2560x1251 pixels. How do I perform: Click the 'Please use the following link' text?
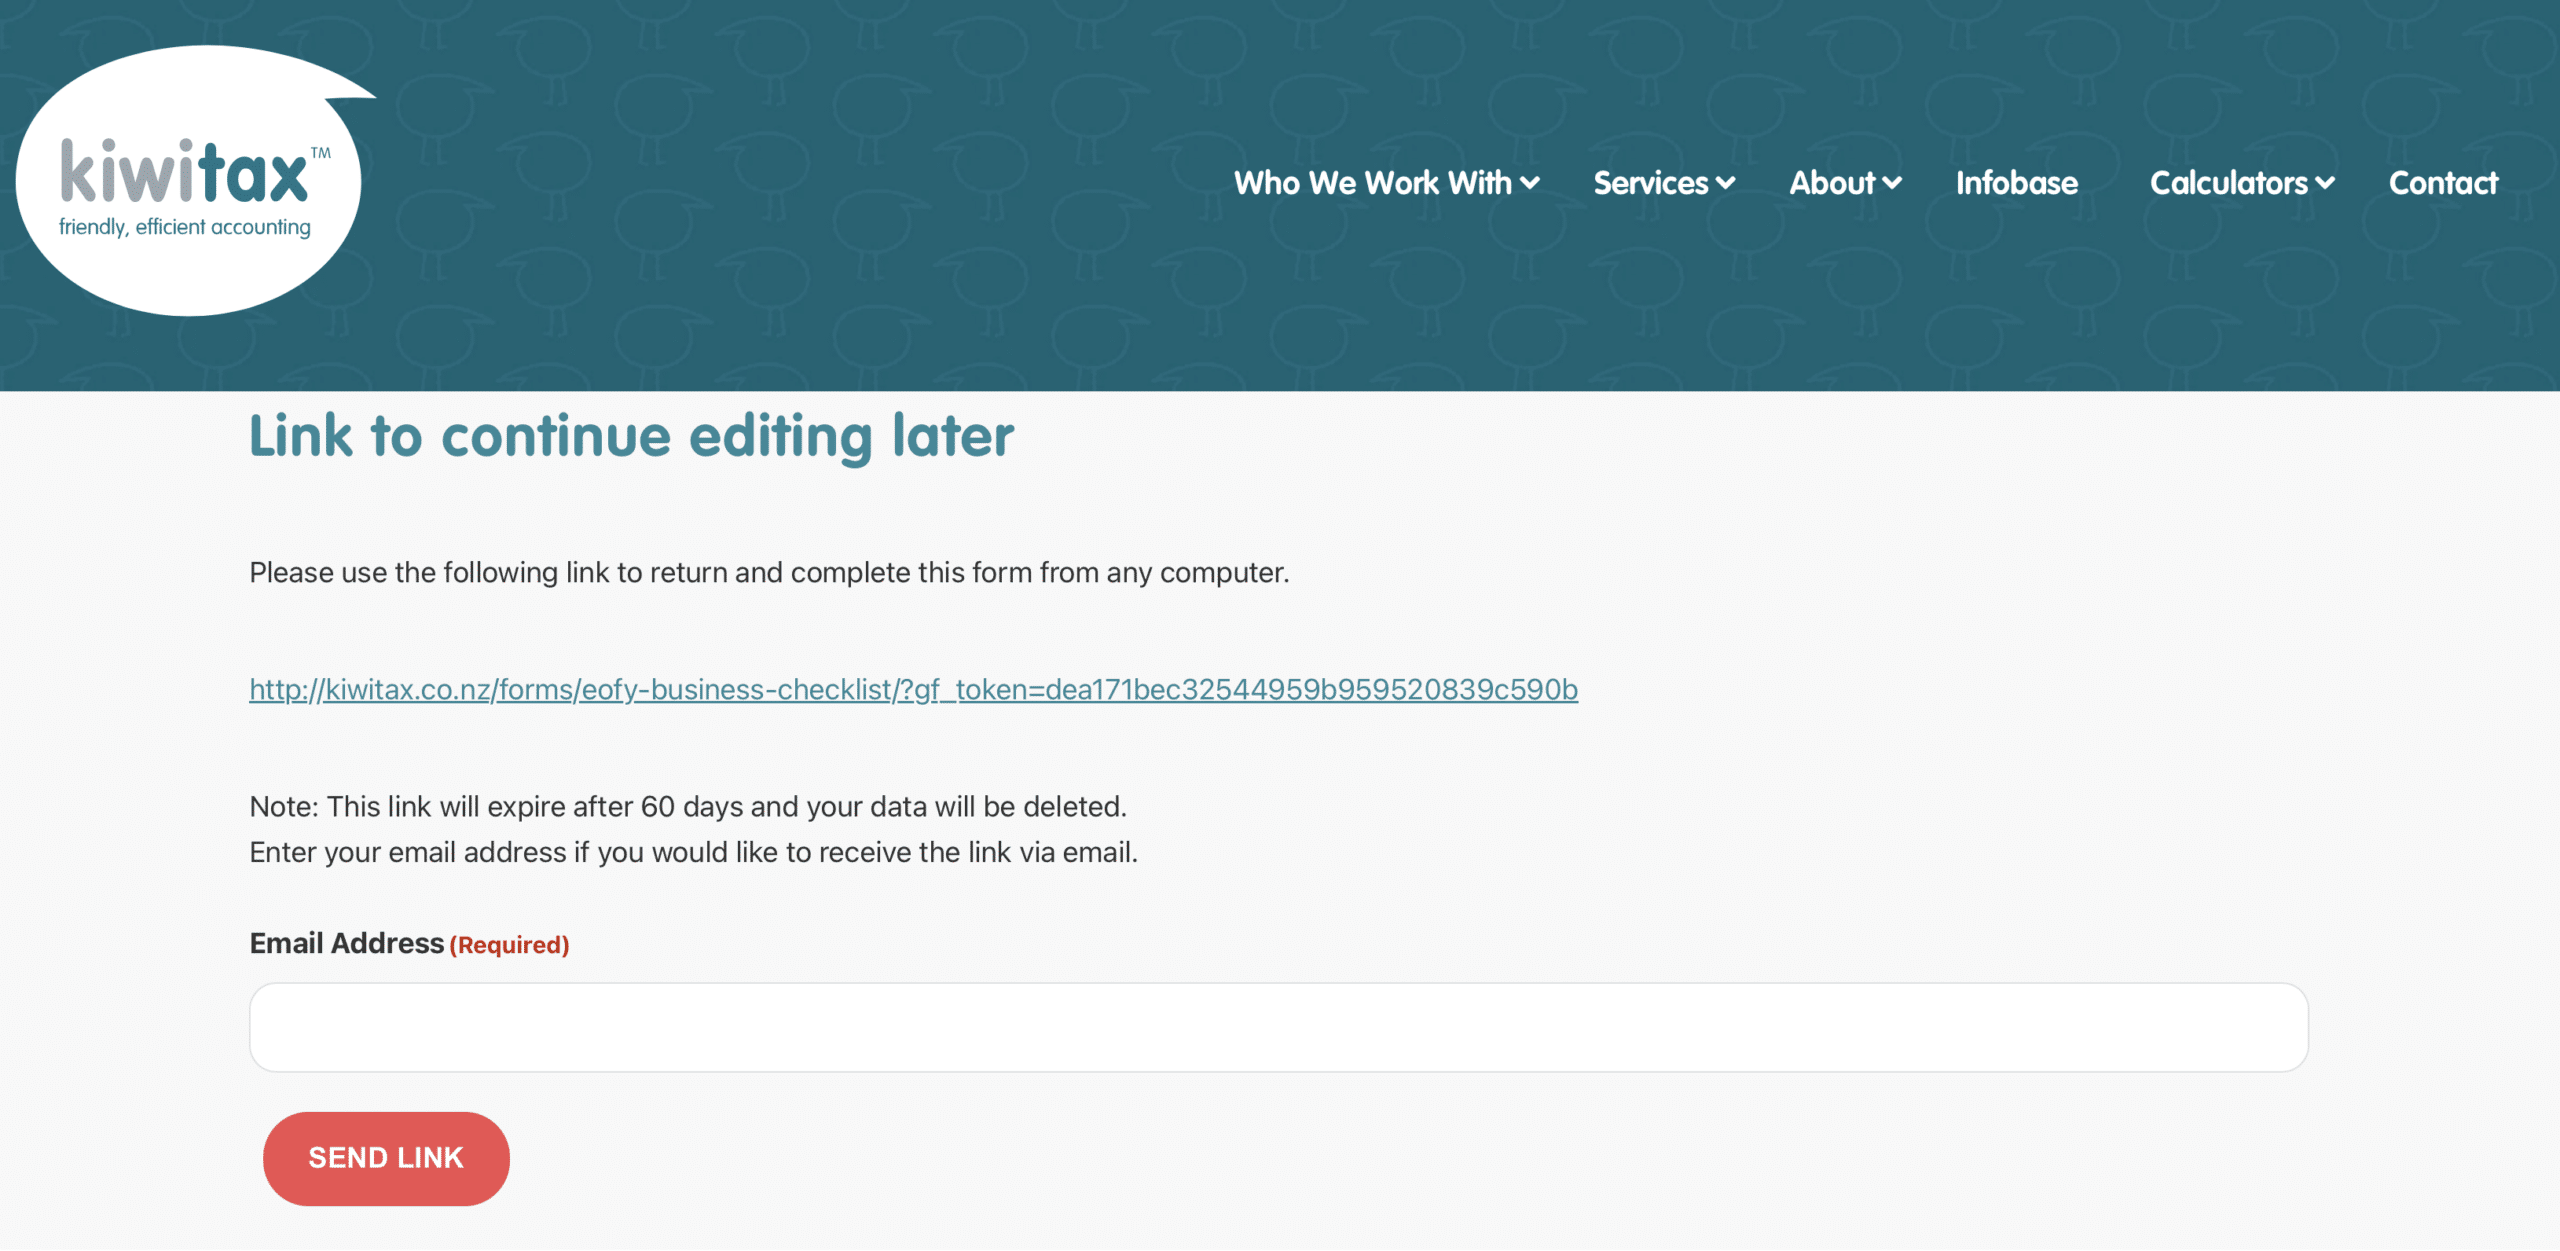pyautogui.click(x=769, y=573)
